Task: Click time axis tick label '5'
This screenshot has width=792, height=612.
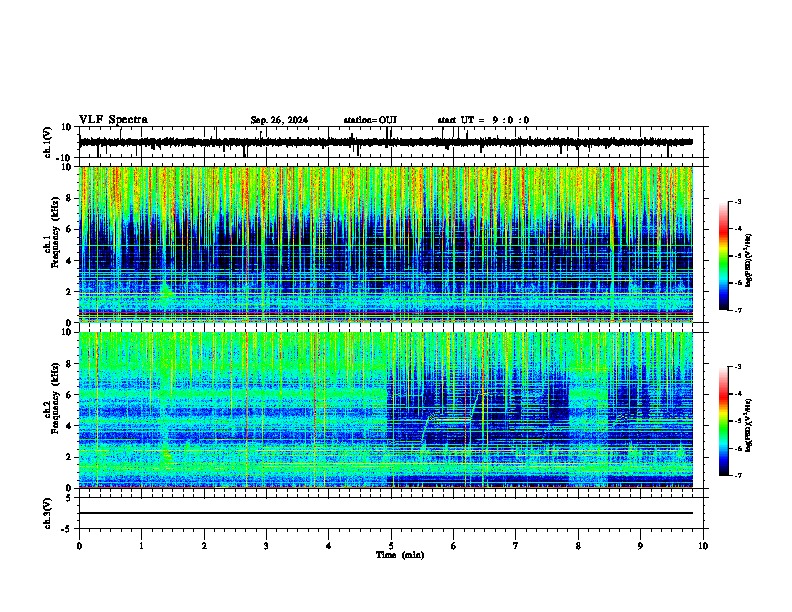Action: [x=391, y=546]
